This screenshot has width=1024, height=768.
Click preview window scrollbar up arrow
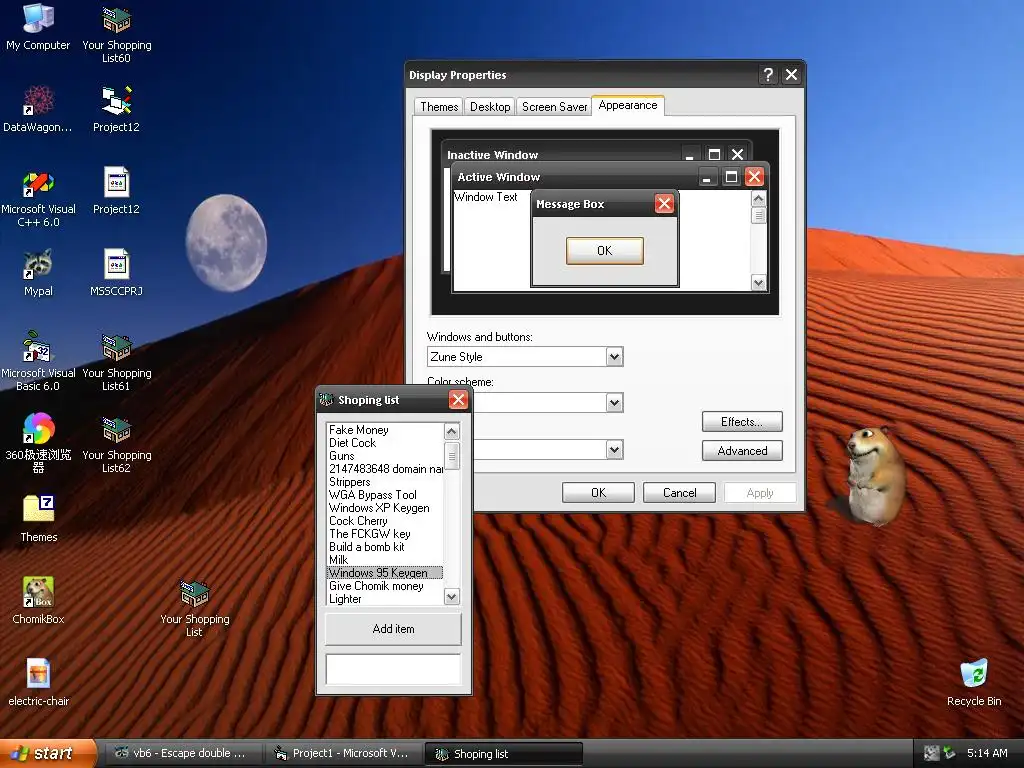(758, 199)
